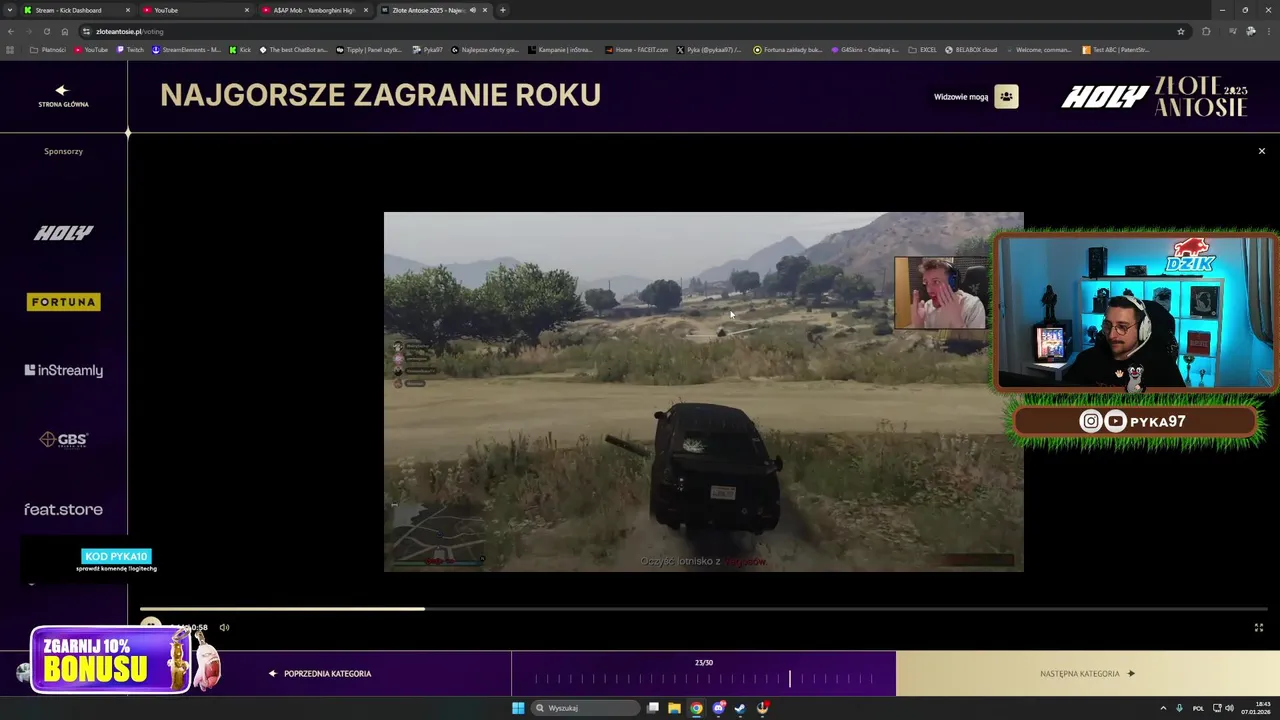
Task: Reload the current page
Action: 46,31
